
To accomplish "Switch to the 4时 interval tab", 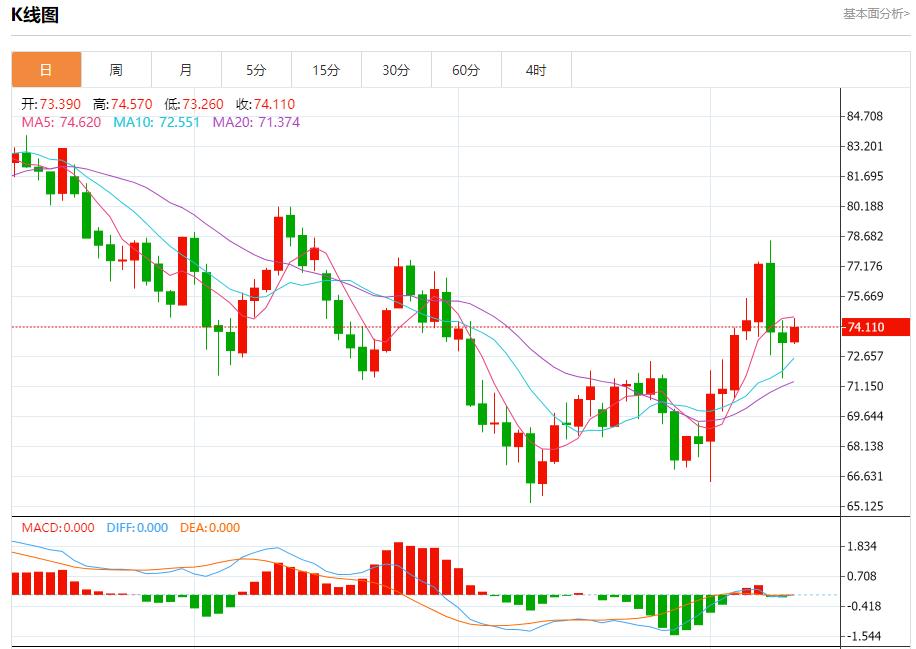I will [536, 70].
